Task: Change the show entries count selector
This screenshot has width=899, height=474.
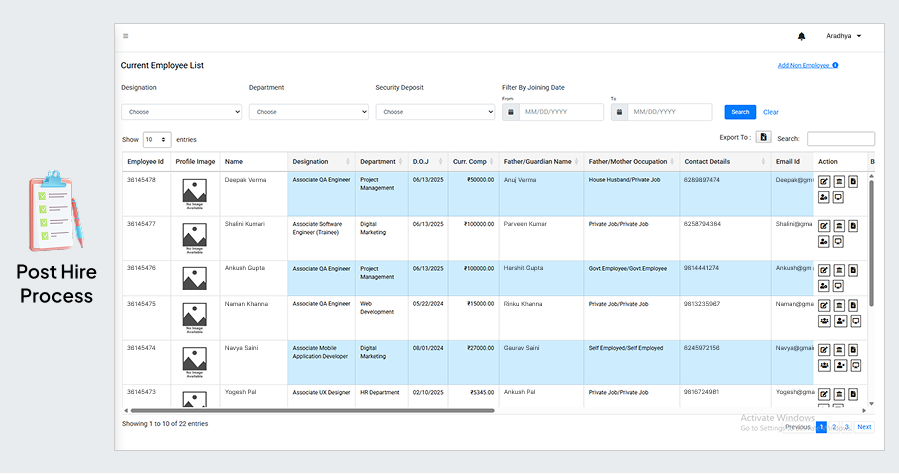Action: click(157, 139)
